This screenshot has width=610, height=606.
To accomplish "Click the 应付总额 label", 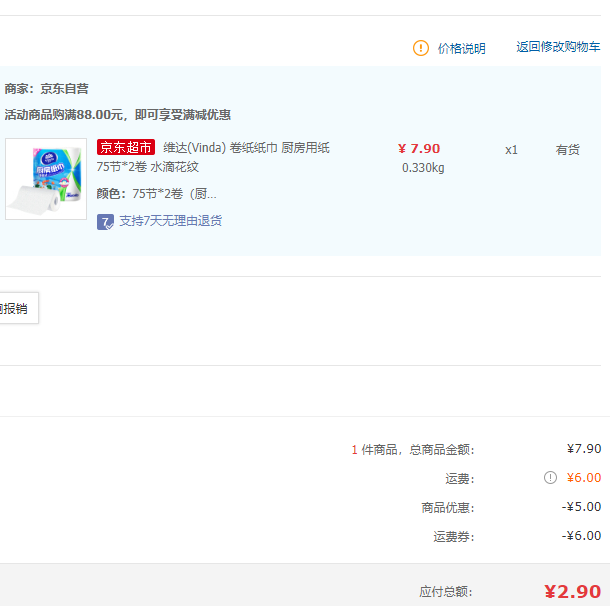I will pyautogui.click(x=446, y=592).
